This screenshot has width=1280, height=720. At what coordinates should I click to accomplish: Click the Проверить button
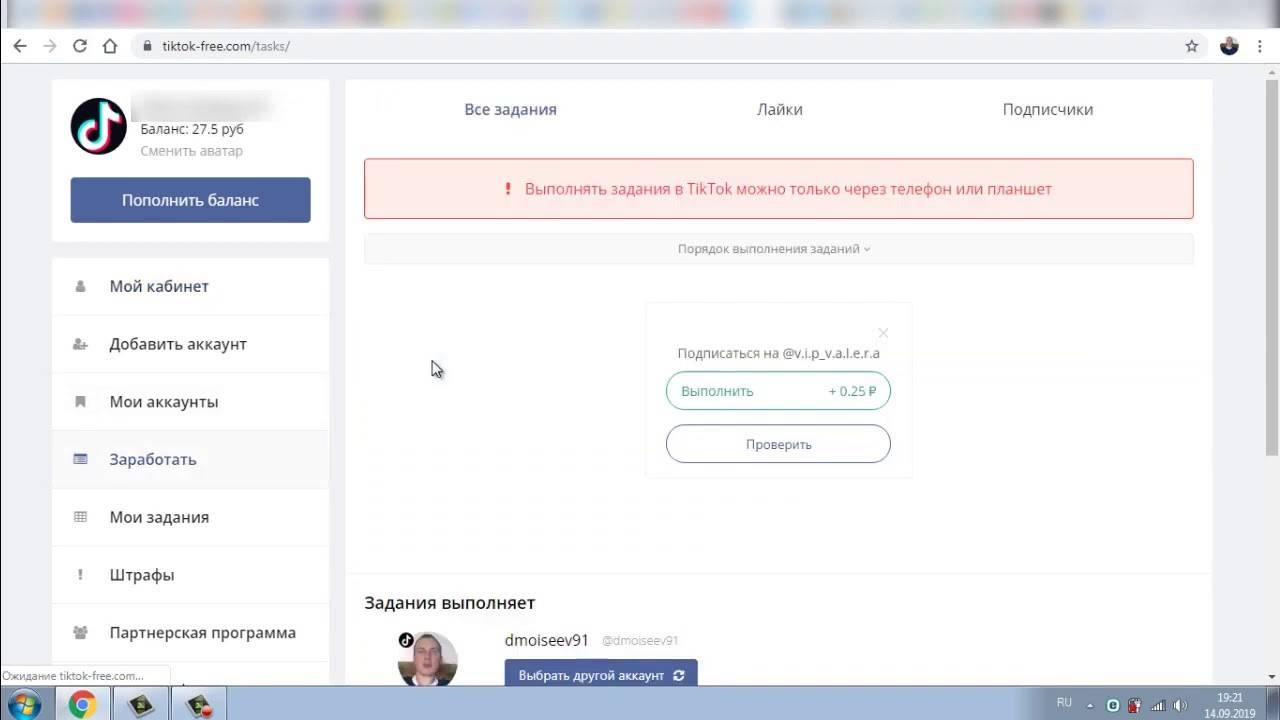tap(778, 444)
